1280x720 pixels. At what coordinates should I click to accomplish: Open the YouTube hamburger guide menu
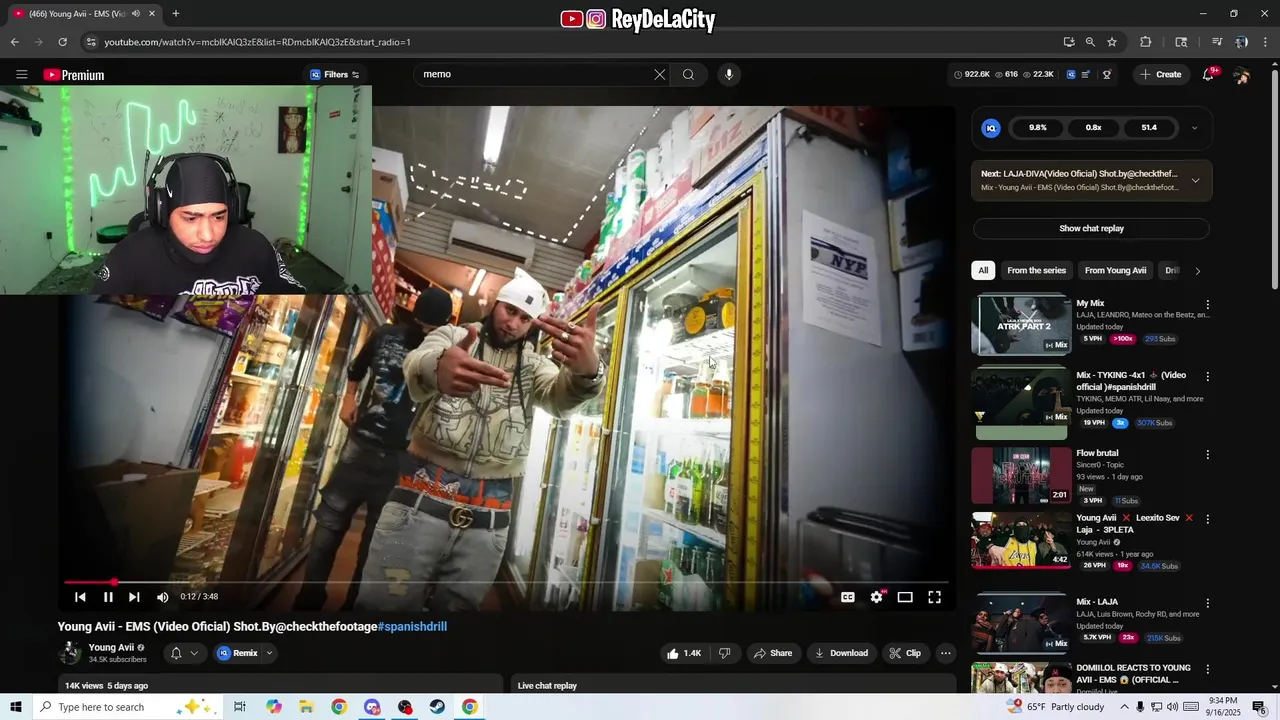pos(21,75)
